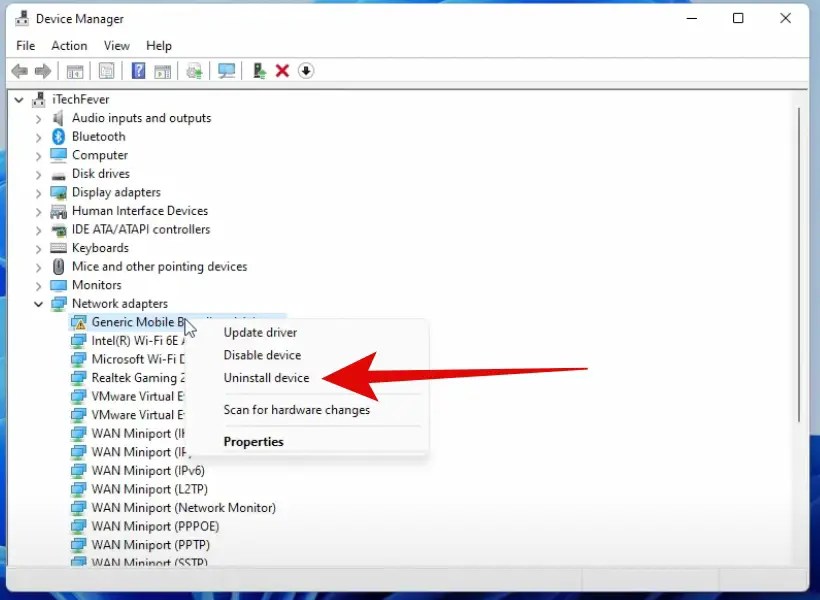Viewport: 820px width, 600px height.
Task: Click the Disable device down-arrow icon
Action: pos(305,70)
